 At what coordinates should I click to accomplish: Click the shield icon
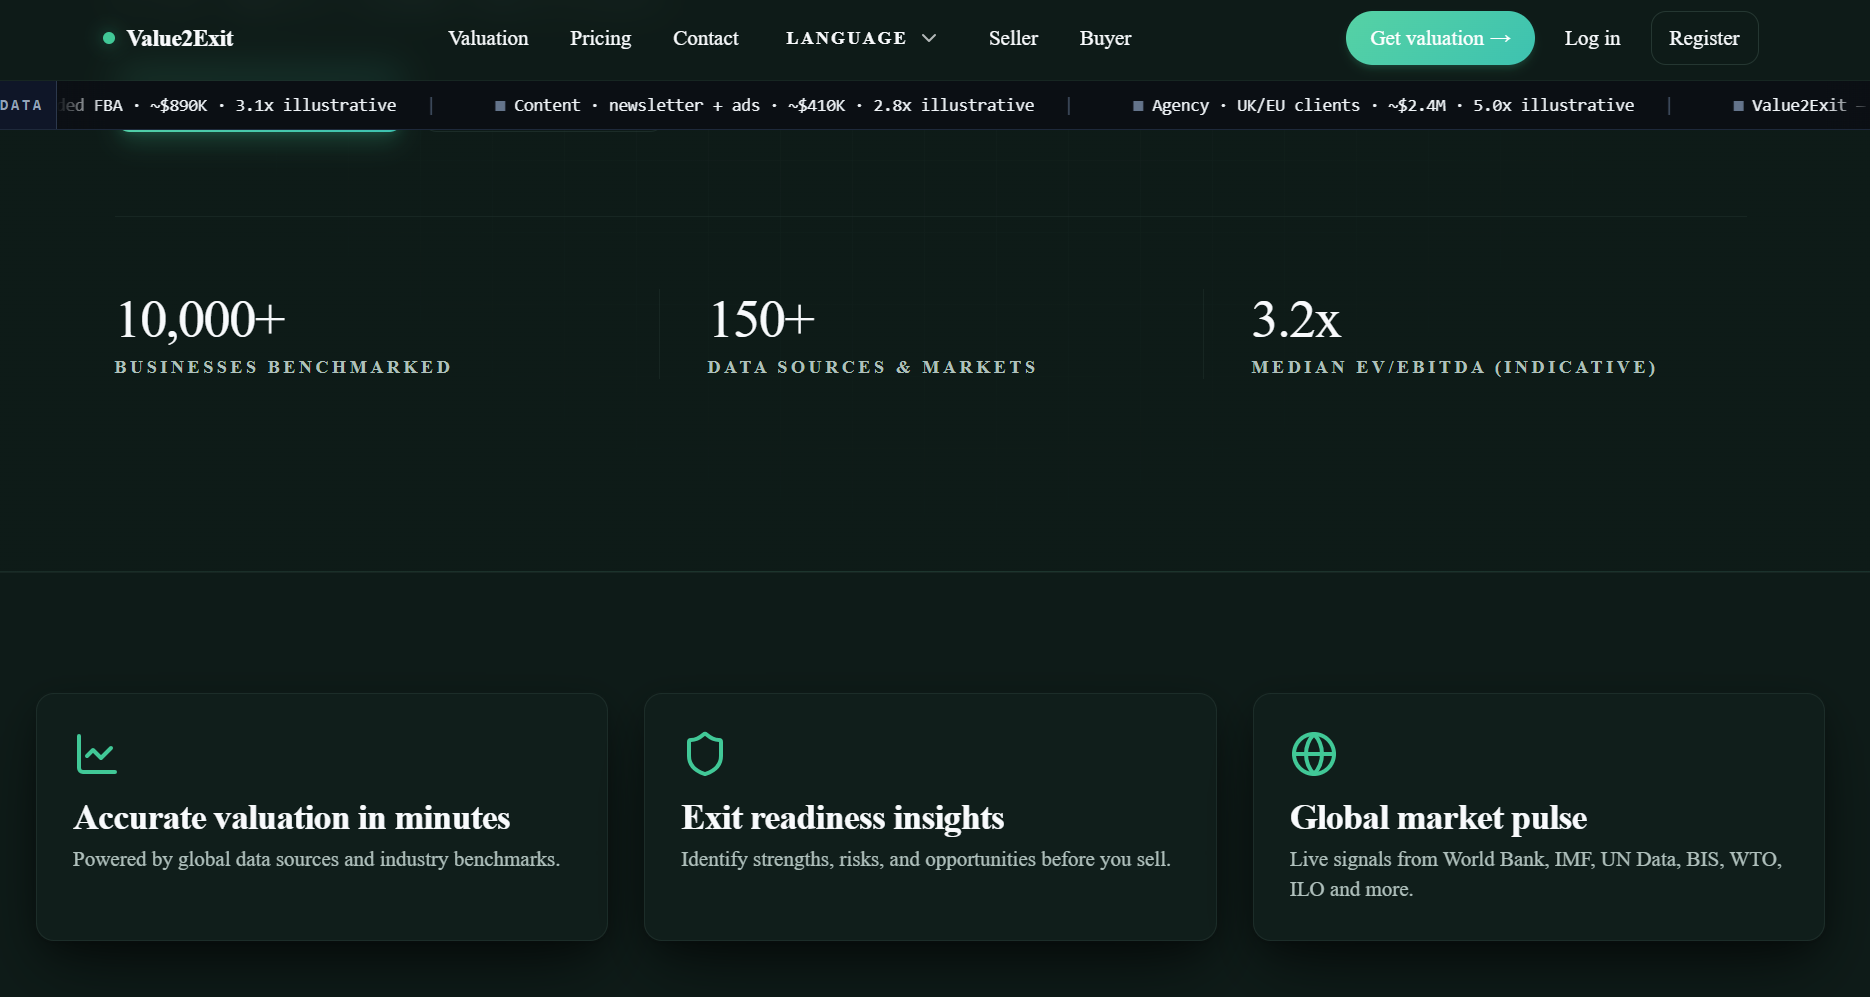click(x=705, y=754)
